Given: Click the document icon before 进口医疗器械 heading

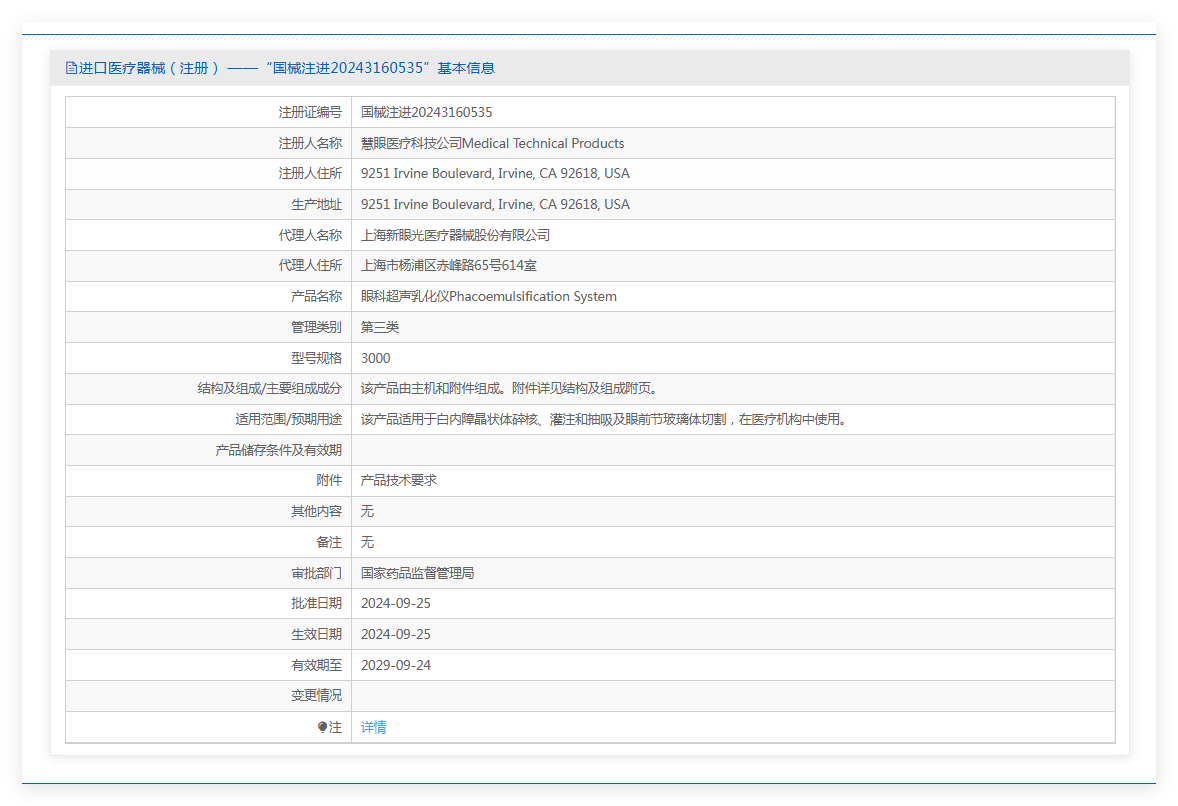Looking at the screenshot, I should click(x=71, y=68).
